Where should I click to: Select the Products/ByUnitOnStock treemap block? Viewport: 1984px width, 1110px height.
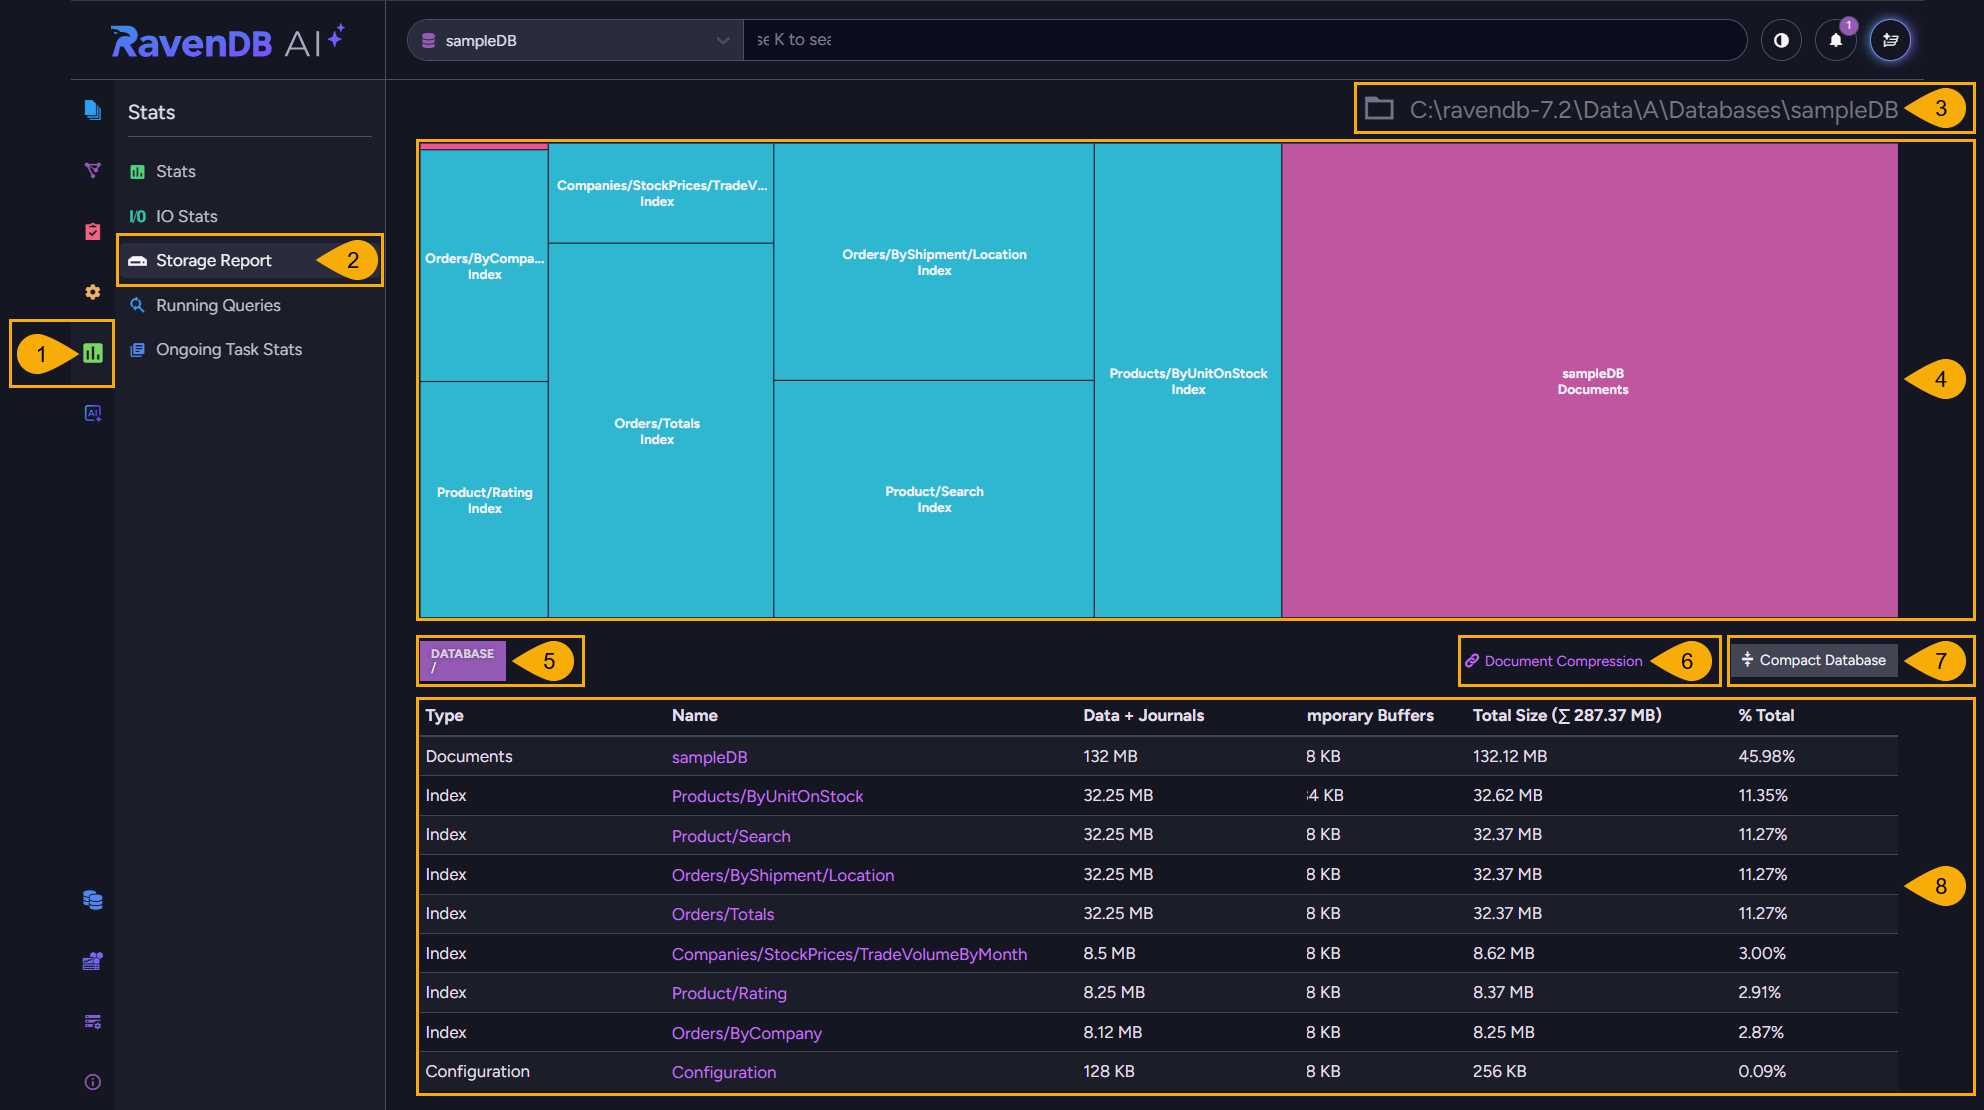[1188, 381]
